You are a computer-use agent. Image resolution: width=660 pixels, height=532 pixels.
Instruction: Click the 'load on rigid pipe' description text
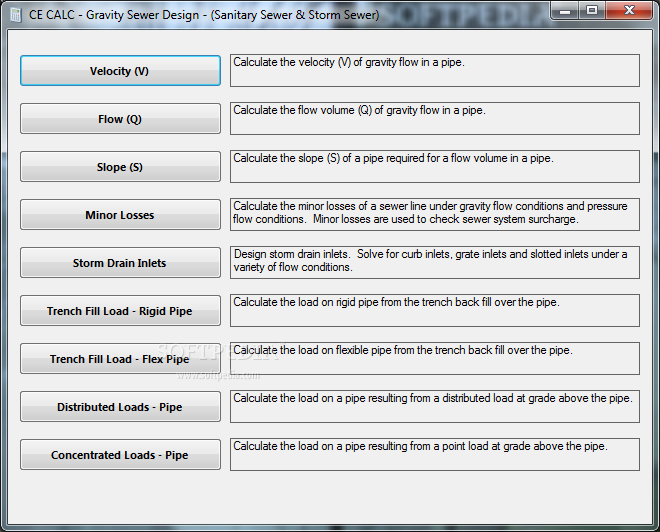pos(435,310)
